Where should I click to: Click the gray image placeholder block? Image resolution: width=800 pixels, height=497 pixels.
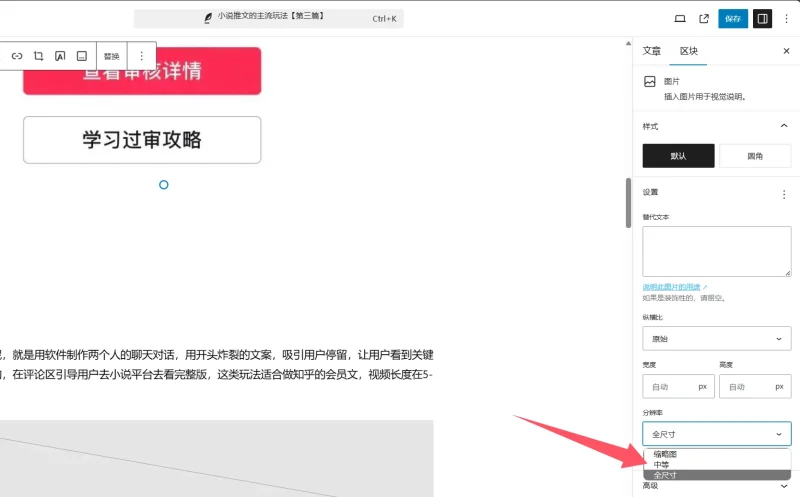click(216, 458)
